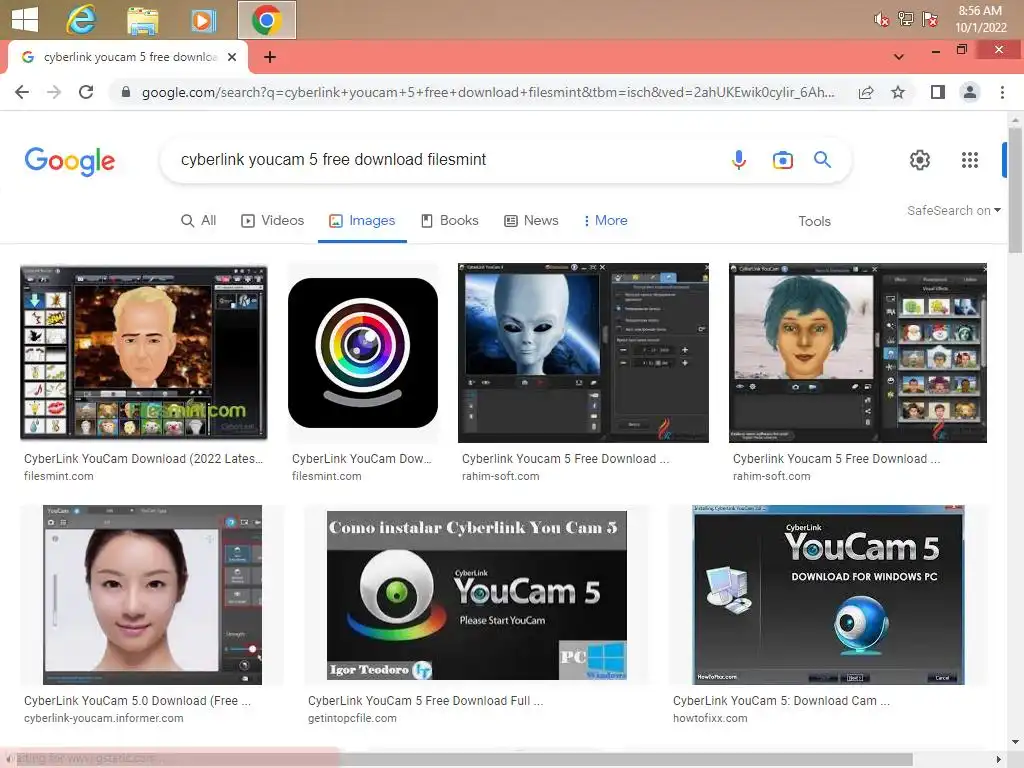Select the cyberlink youcam browser tab

(x=127, y=57)
